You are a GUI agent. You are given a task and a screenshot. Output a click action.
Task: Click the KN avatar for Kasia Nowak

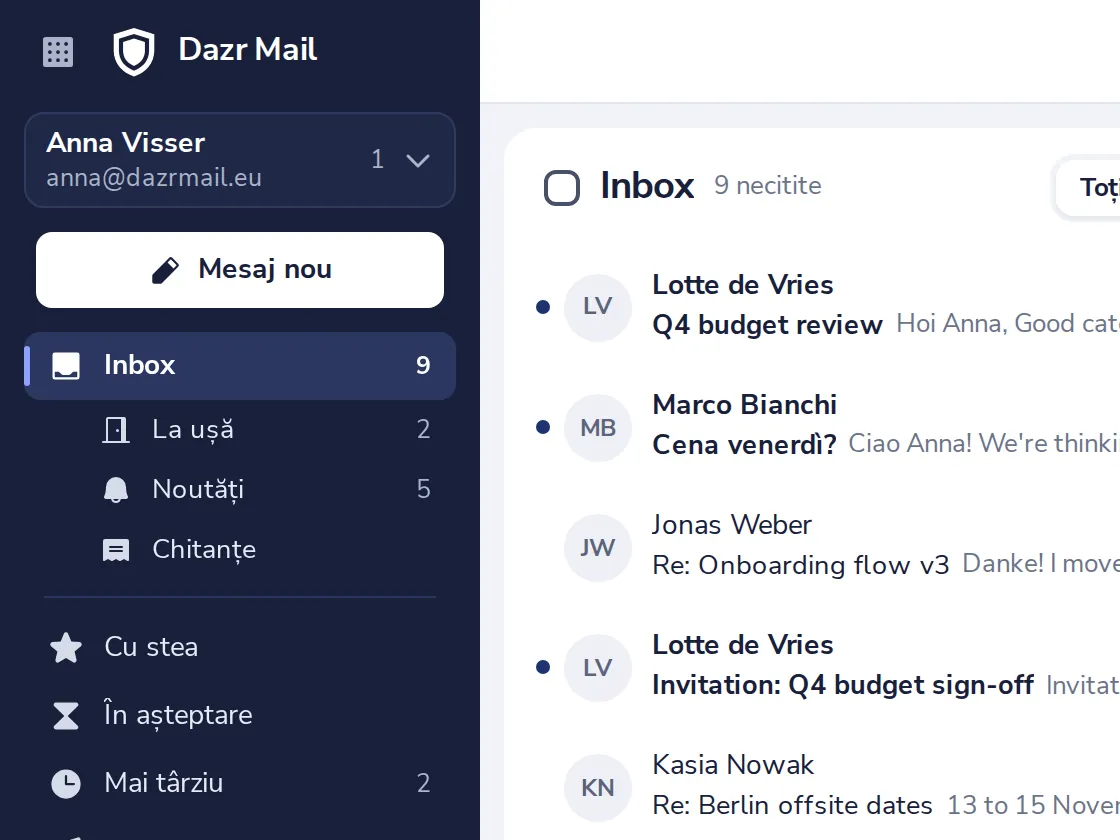[x=598, y=788]
